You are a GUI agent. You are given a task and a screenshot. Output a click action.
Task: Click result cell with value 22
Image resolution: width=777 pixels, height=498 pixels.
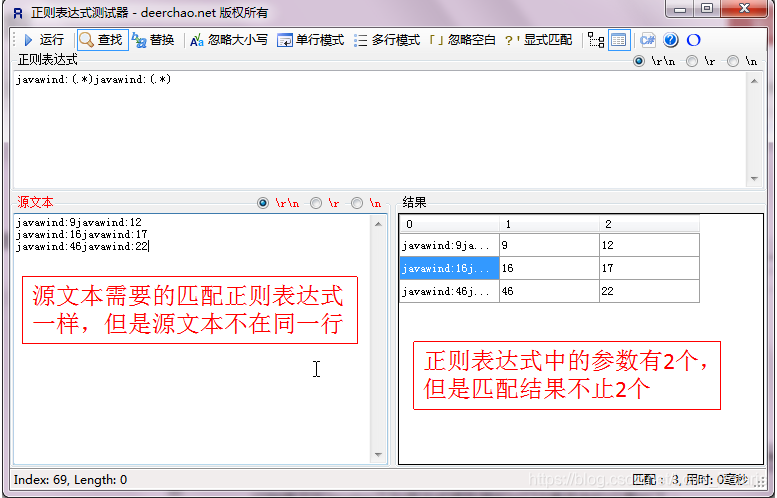(650, 291)
